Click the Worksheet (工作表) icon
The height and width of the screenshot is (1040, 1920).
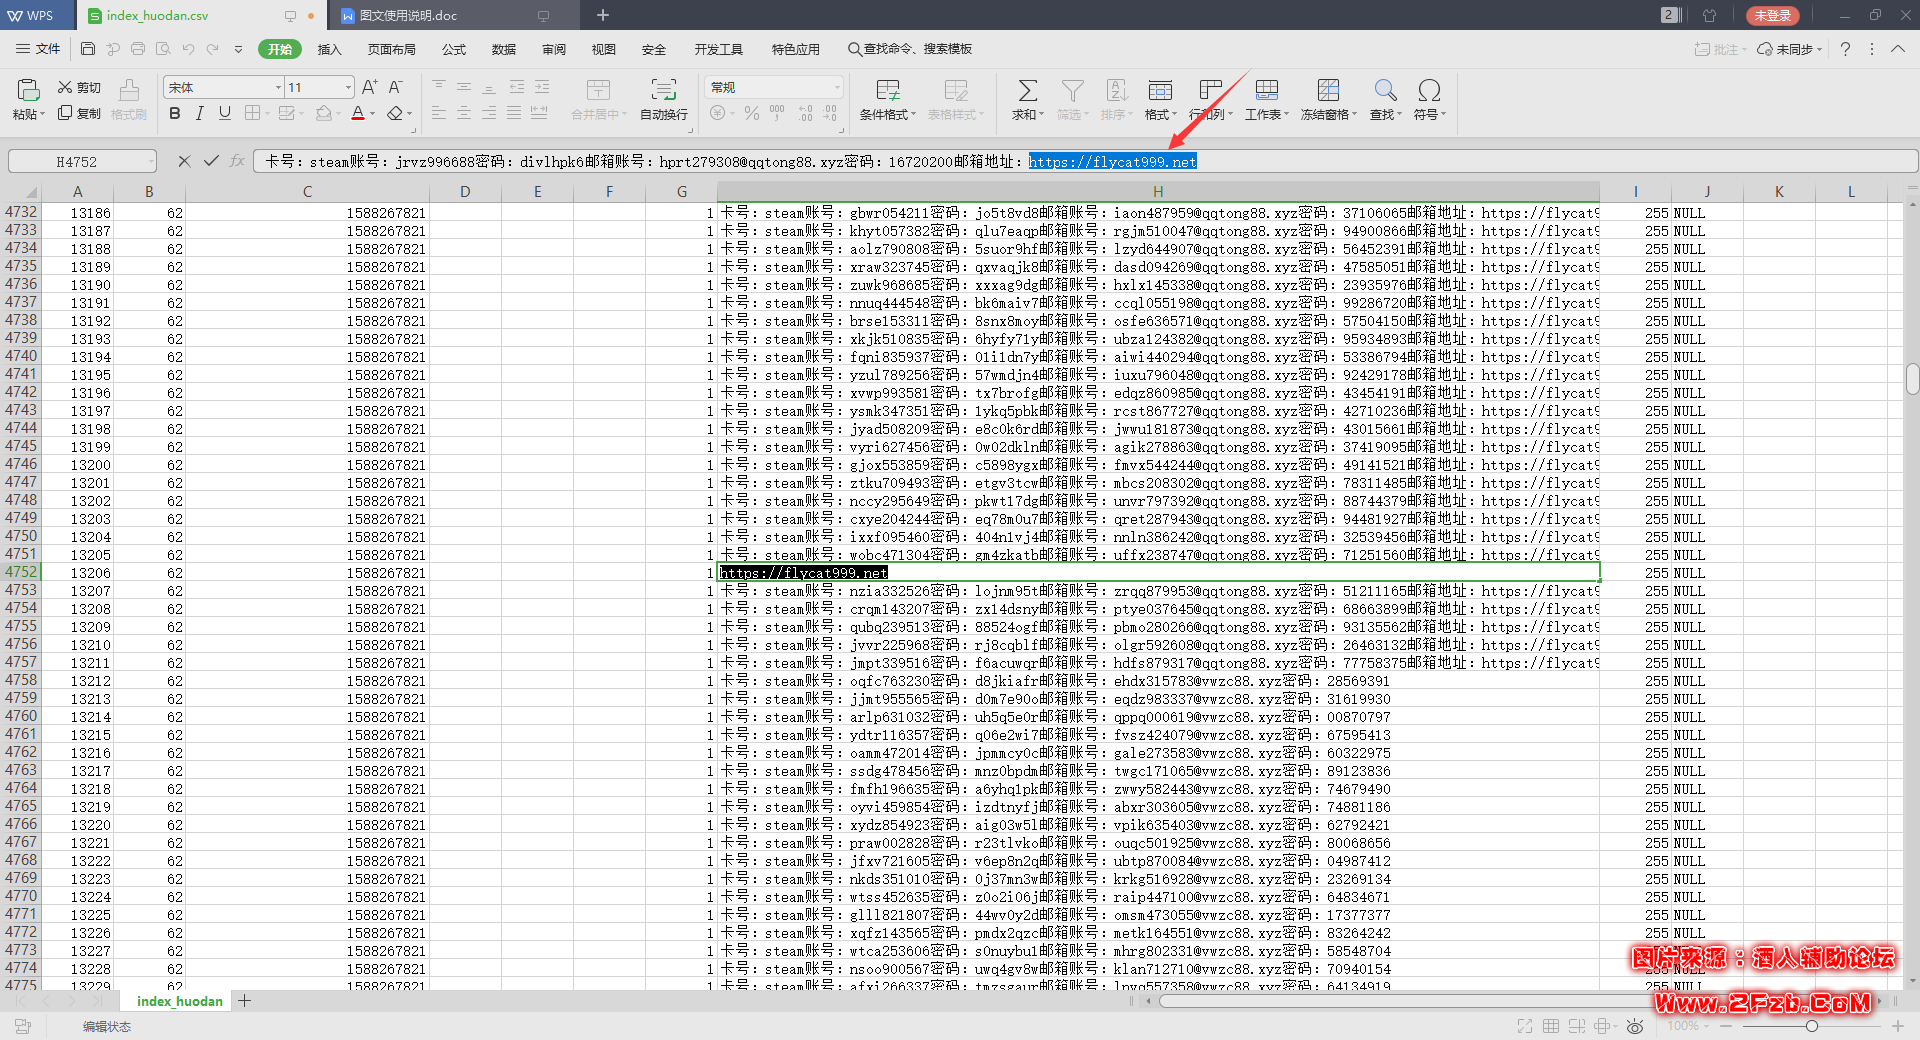pyautogui.click(x=1266, y=90)
